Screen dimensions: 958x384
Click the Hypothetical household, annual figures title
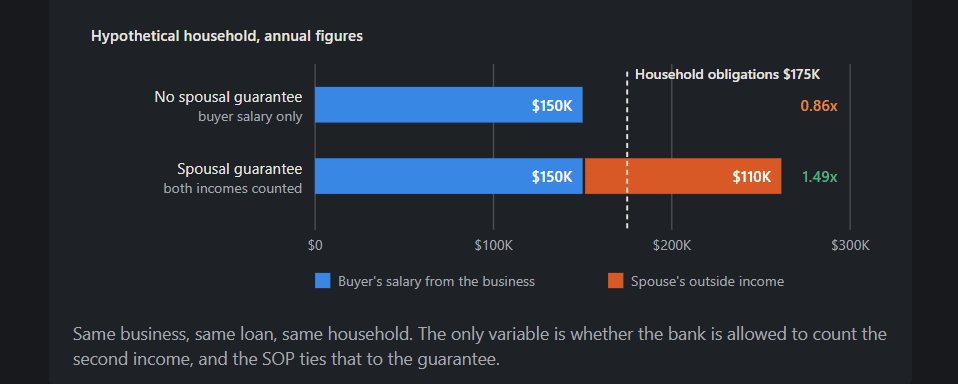227,36
